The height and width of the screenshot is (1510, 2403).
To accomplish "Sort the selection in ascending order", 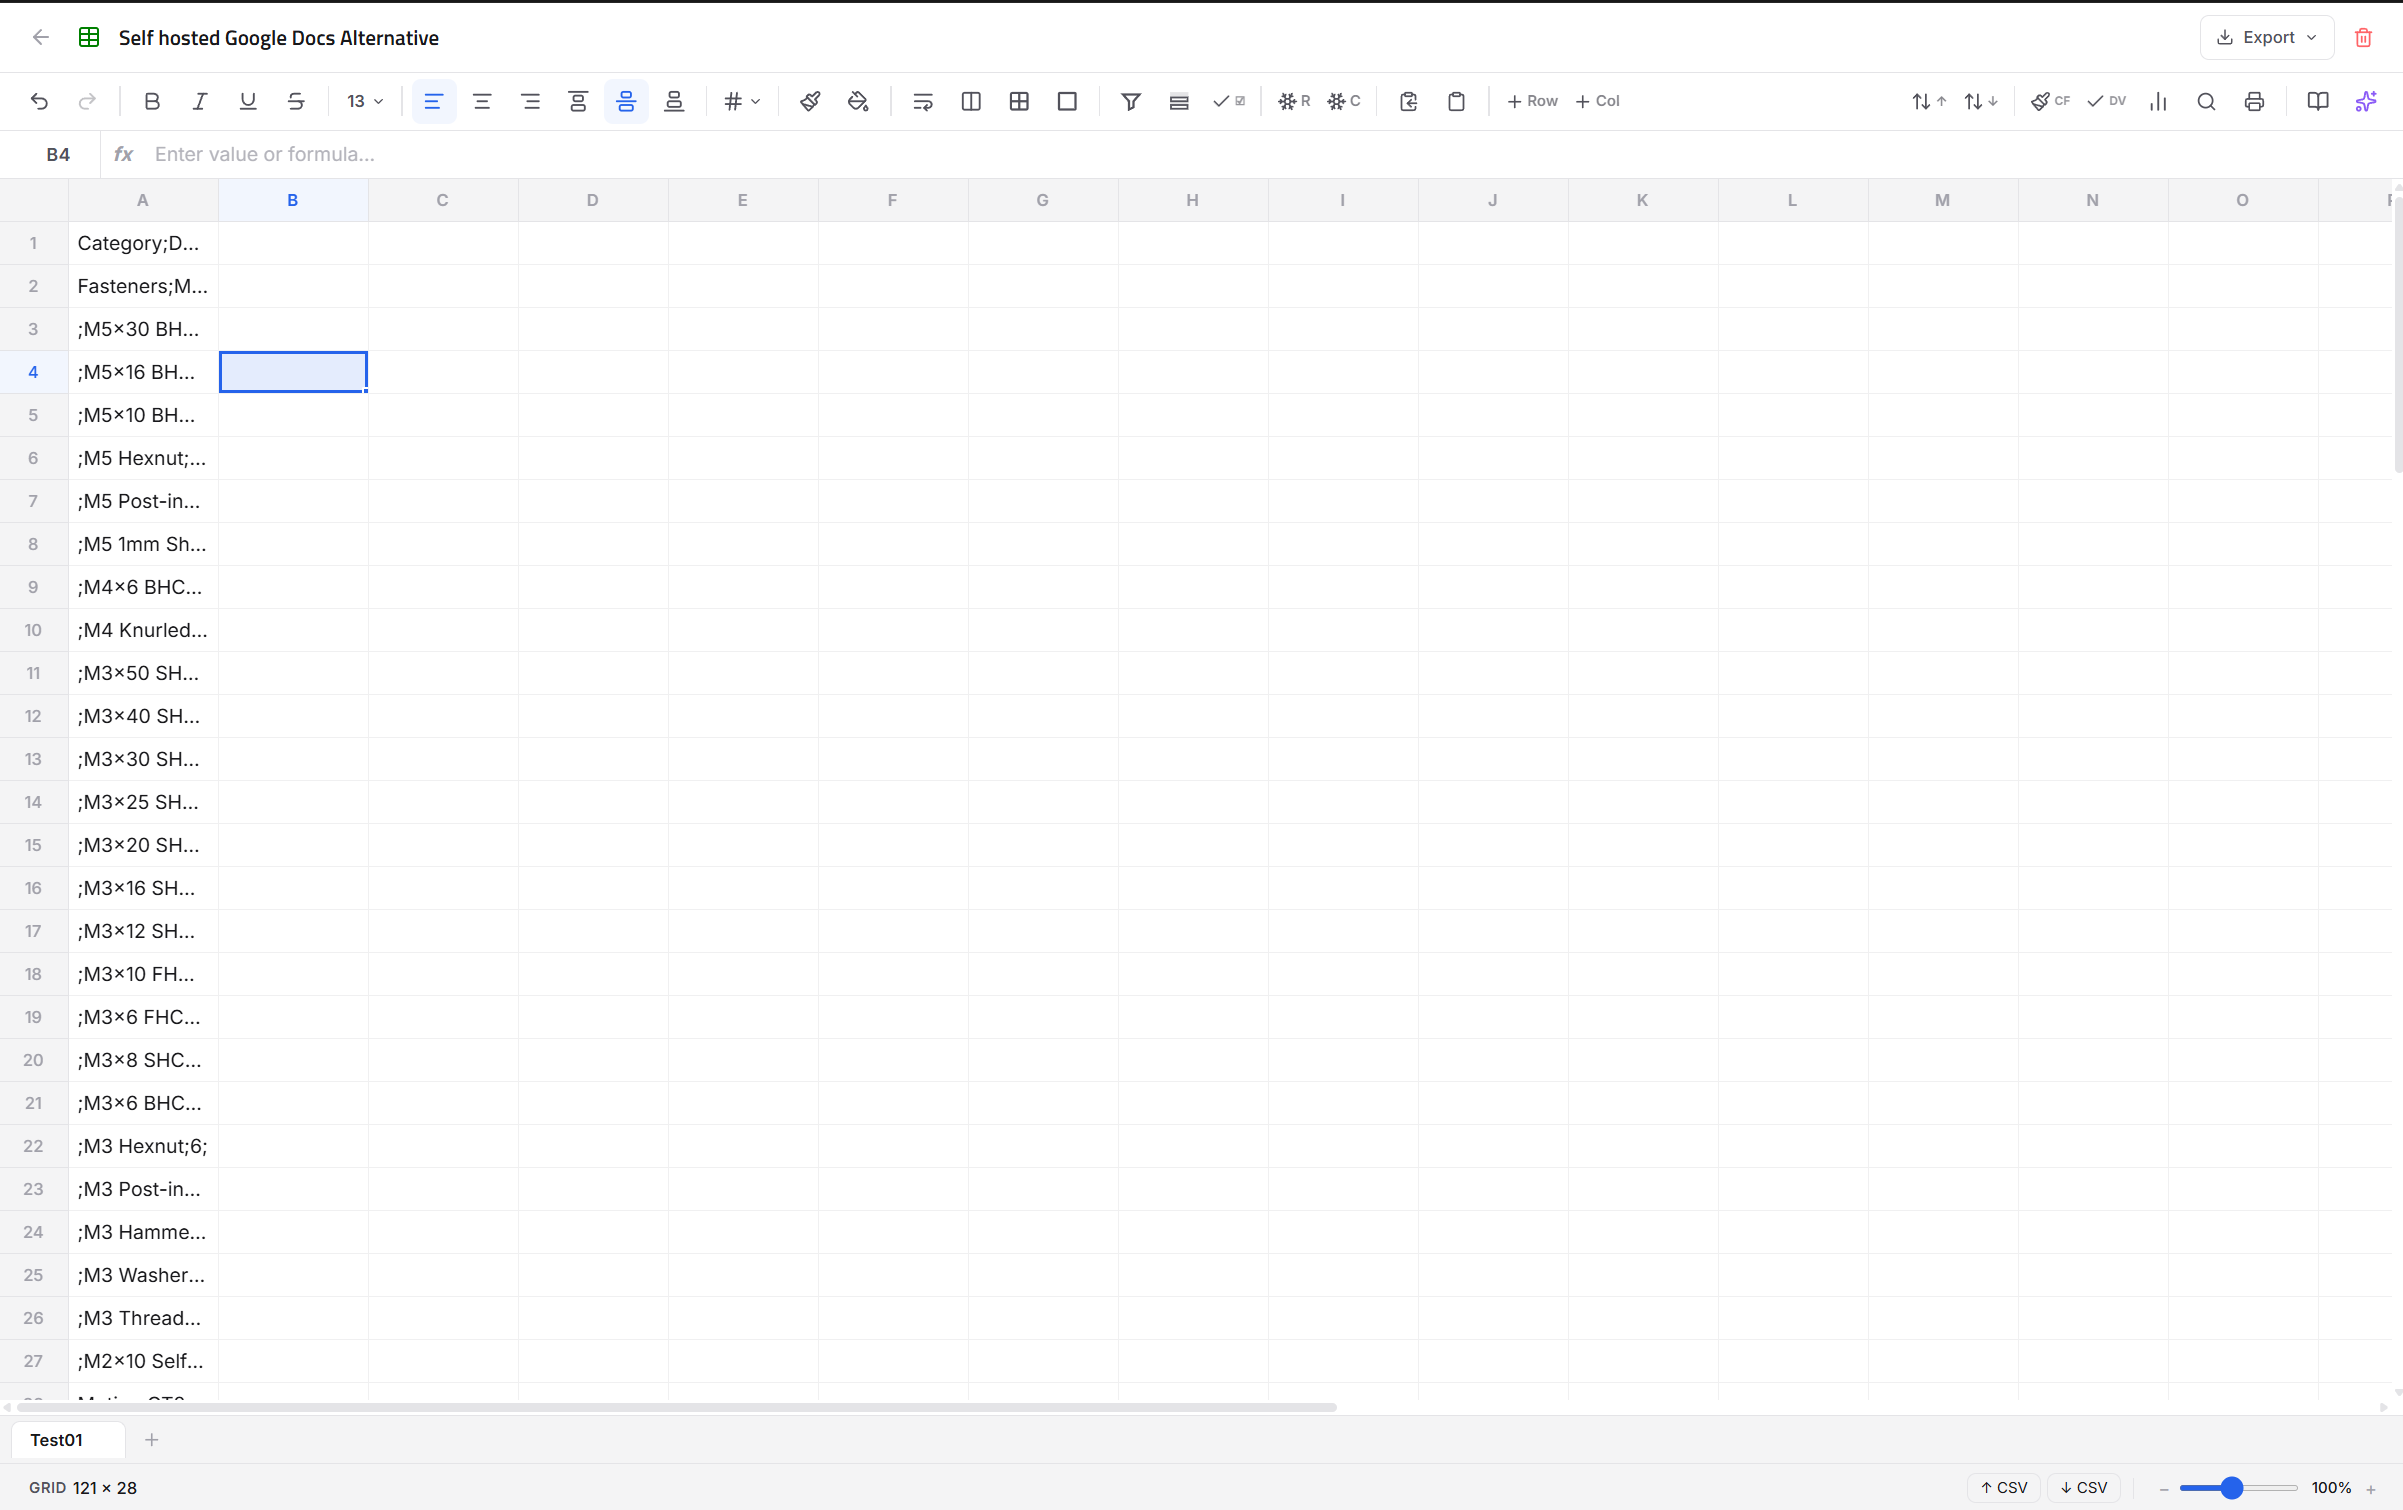I will 1927,101.
